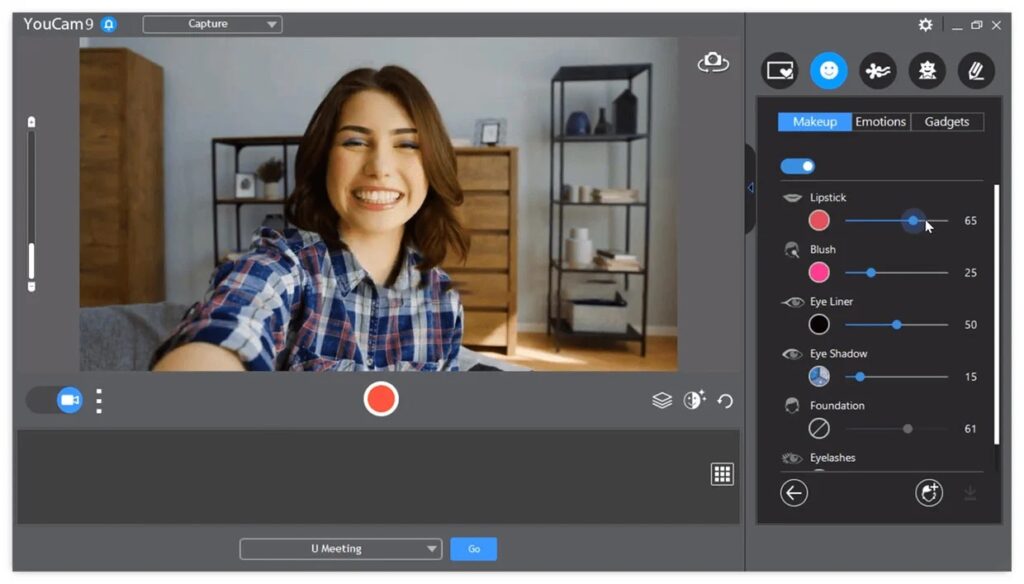Click the notification bell next to YouCam9
1024x584 pixels.
109,25
